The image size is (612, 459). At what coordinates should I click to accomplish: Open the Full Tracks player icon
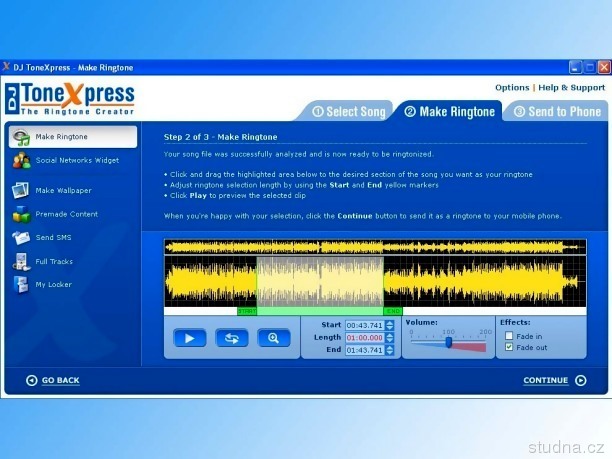point(21,262)
